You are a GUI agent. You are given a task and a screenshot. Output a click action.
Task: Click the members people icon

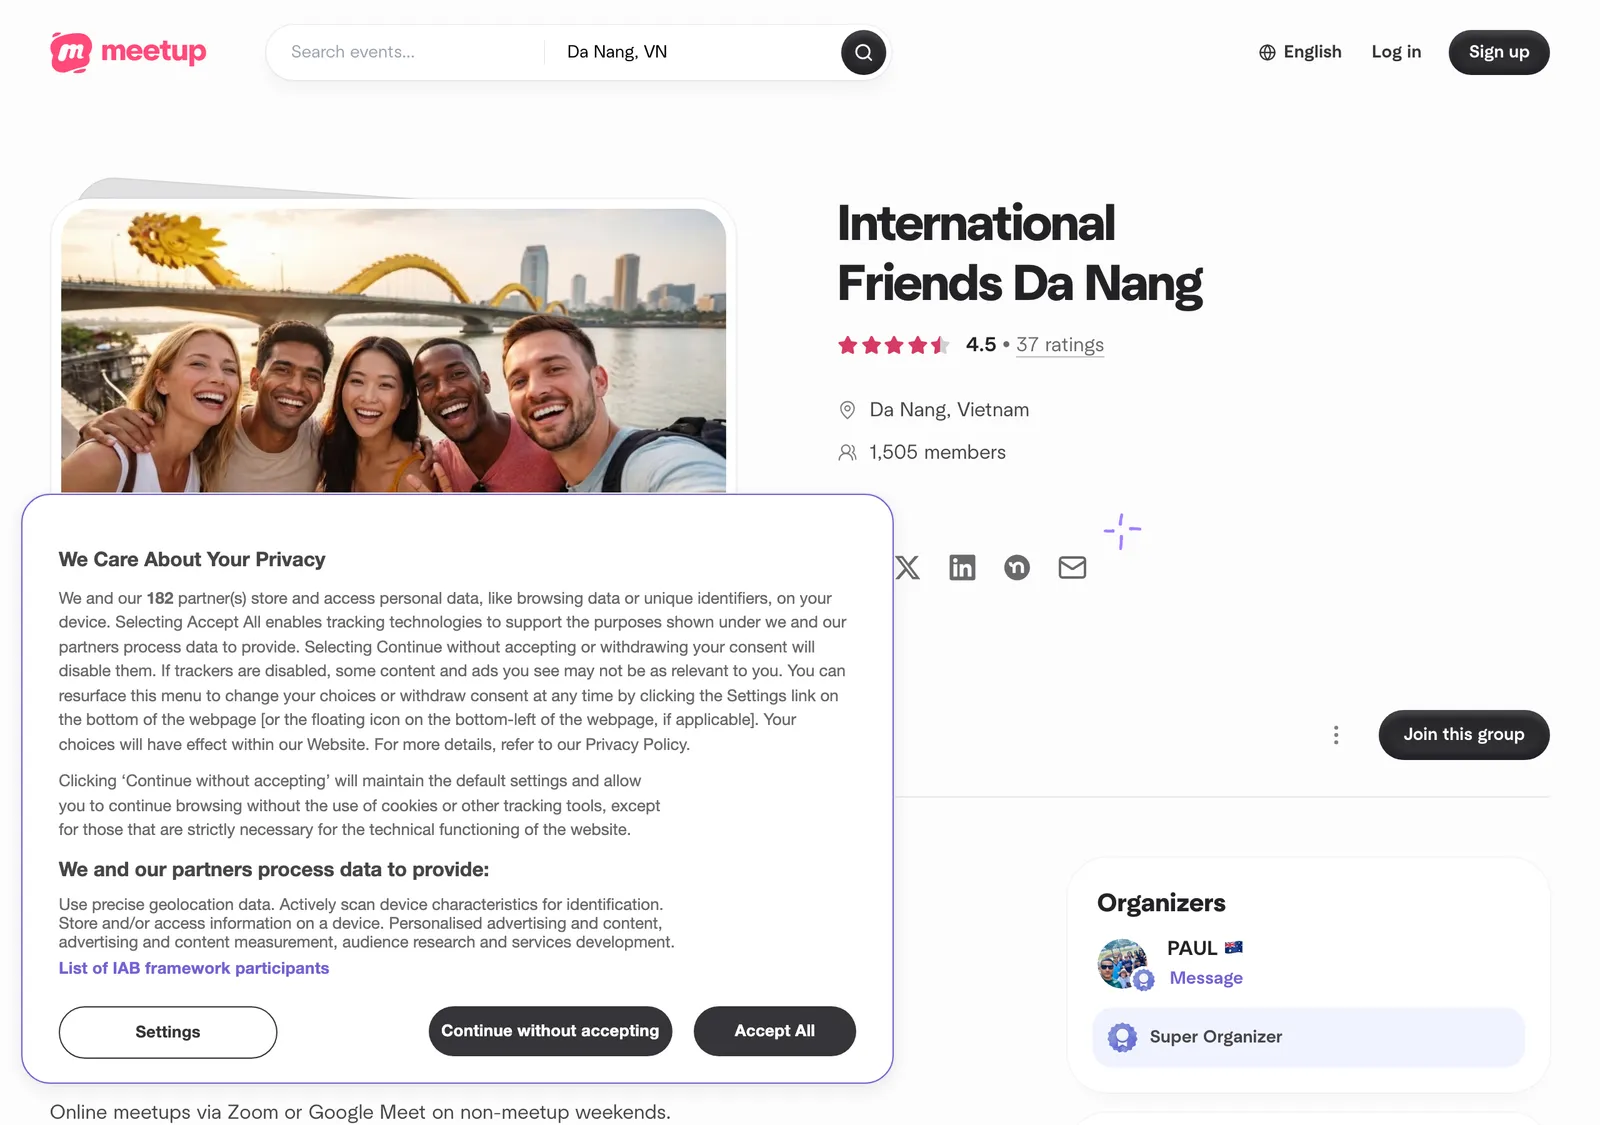(x=847, y=452)
